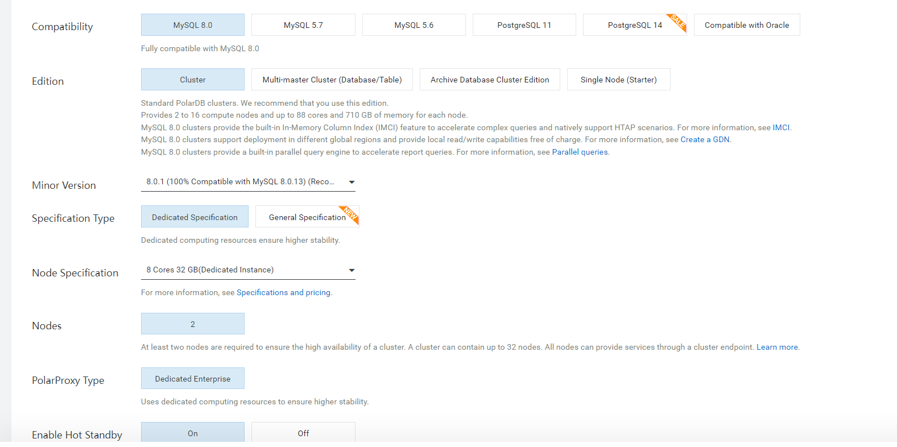This screenshot has width=897, height=447.
Task: Select Dedicated Specification type
Action: (195, 217)
